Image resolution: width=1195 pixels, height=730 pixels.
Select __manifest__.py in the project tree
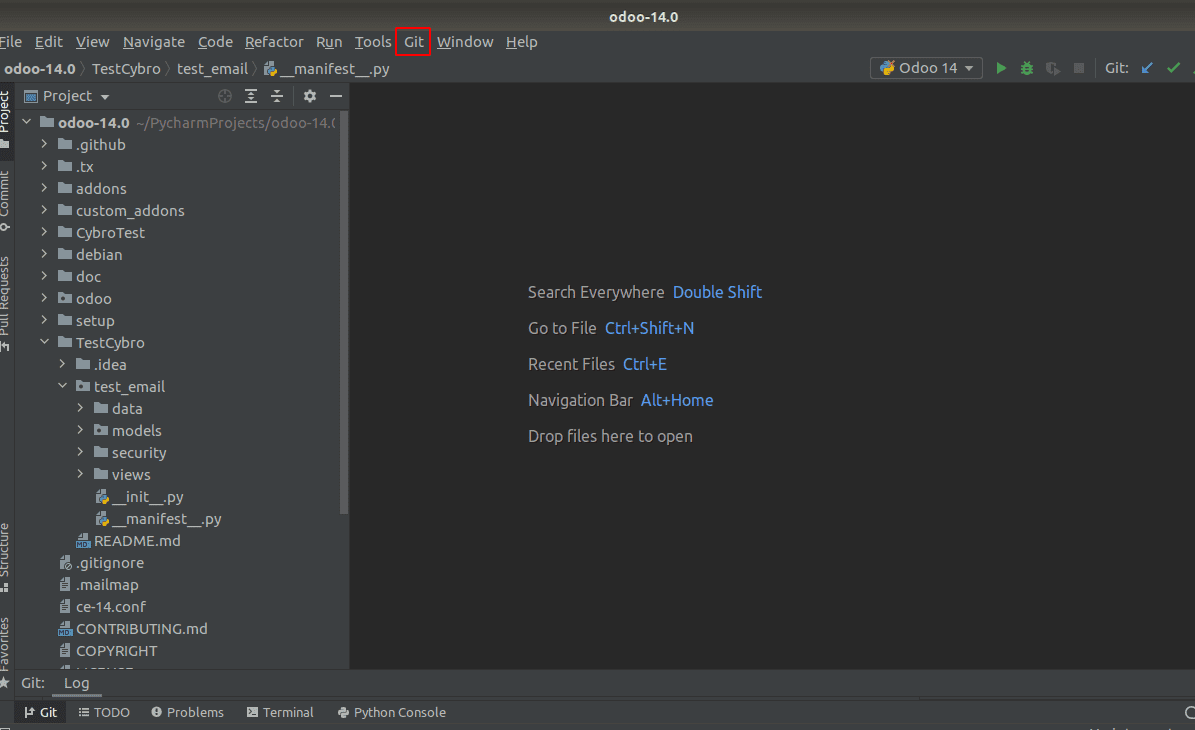(x=168, y=518)
